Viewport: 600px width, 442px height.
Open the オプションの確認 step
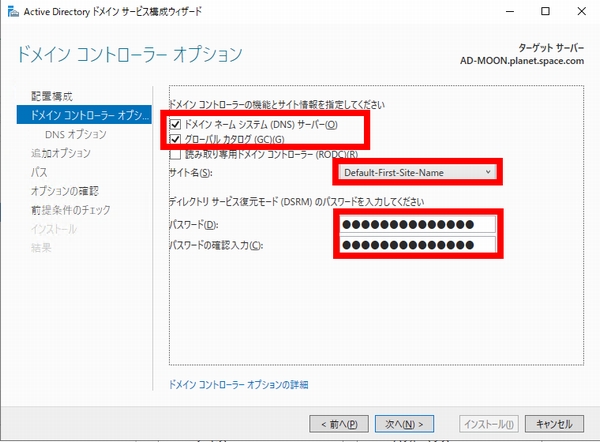(65, 191)
